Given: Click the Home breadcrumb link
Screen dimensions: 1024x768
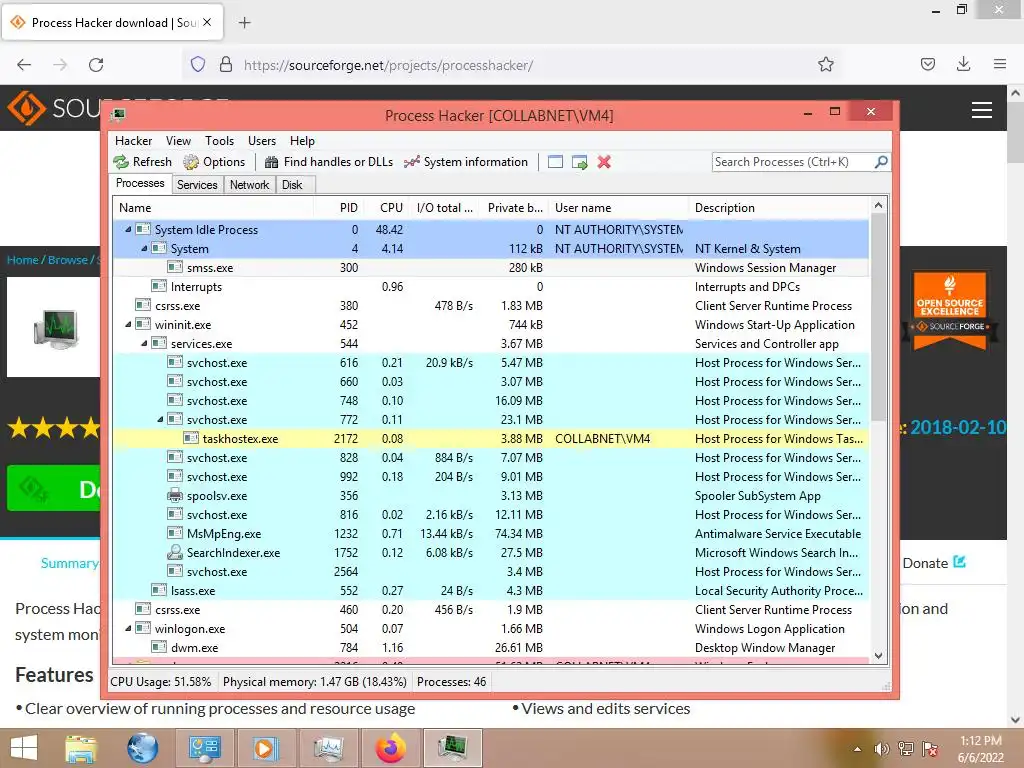Looking at the screenshot, I should [23, 260].
